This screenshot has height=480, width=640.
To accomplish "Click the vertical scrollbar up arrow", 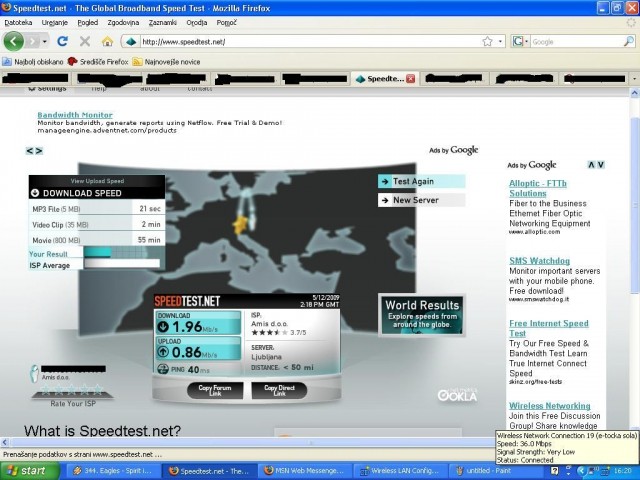I will click(635, 93).
